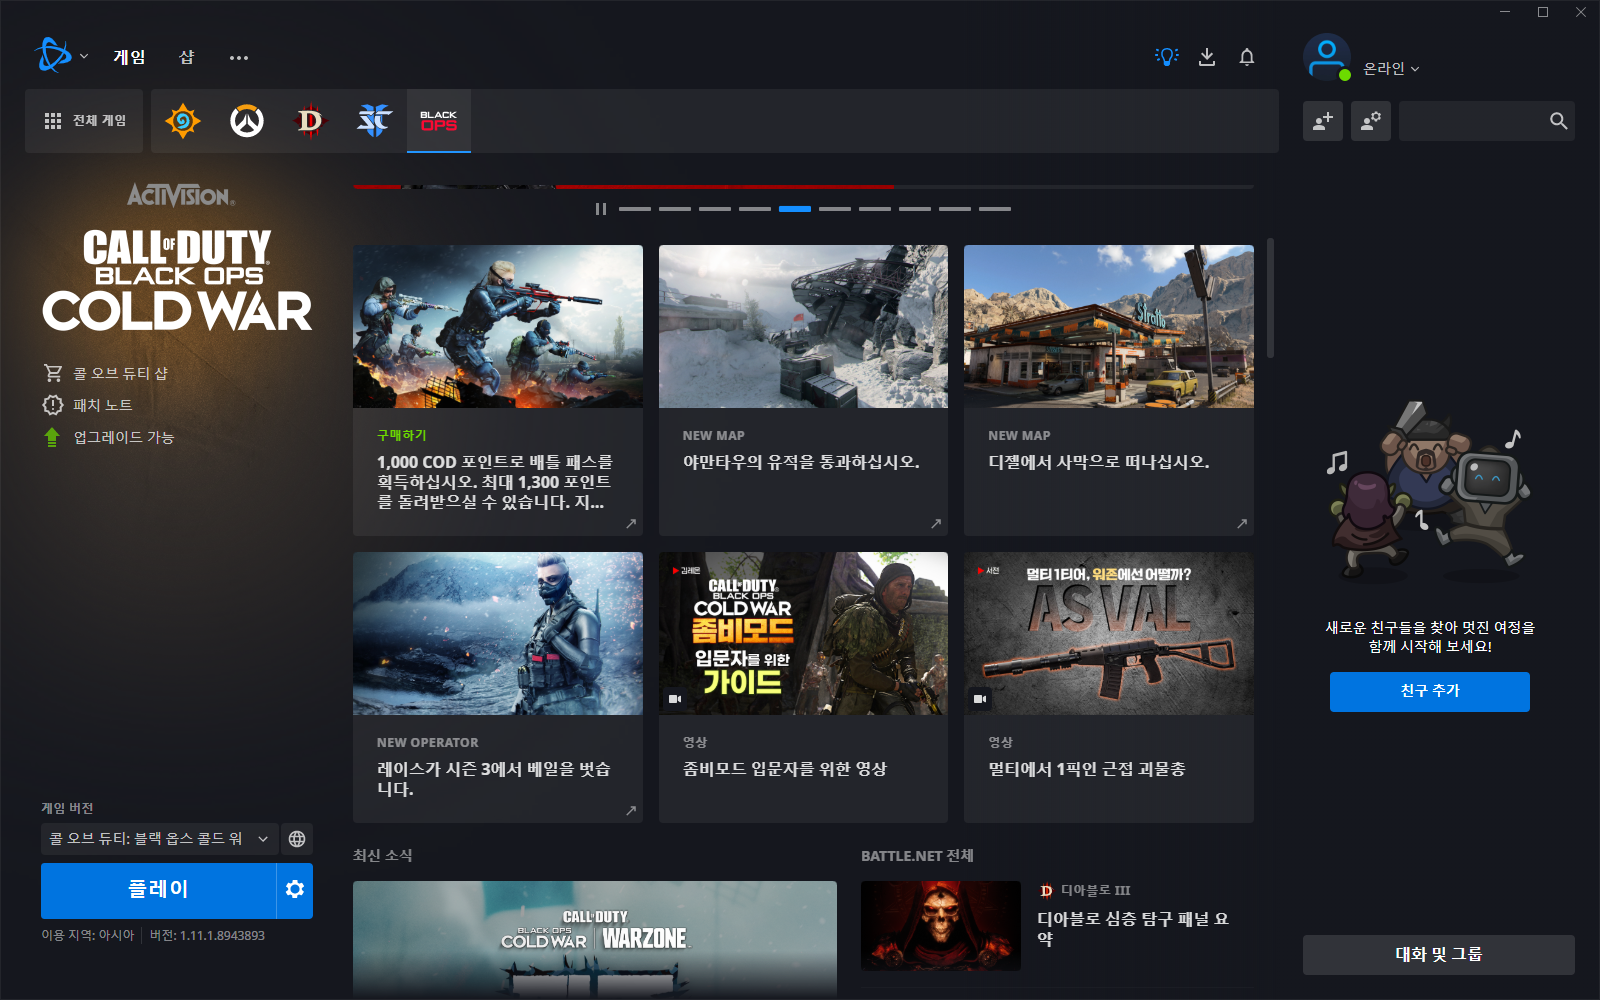The height and width of the screenshot is (1000, 1600).
Task: Expand the 온라인 status dropdown
Action: 1391,68
